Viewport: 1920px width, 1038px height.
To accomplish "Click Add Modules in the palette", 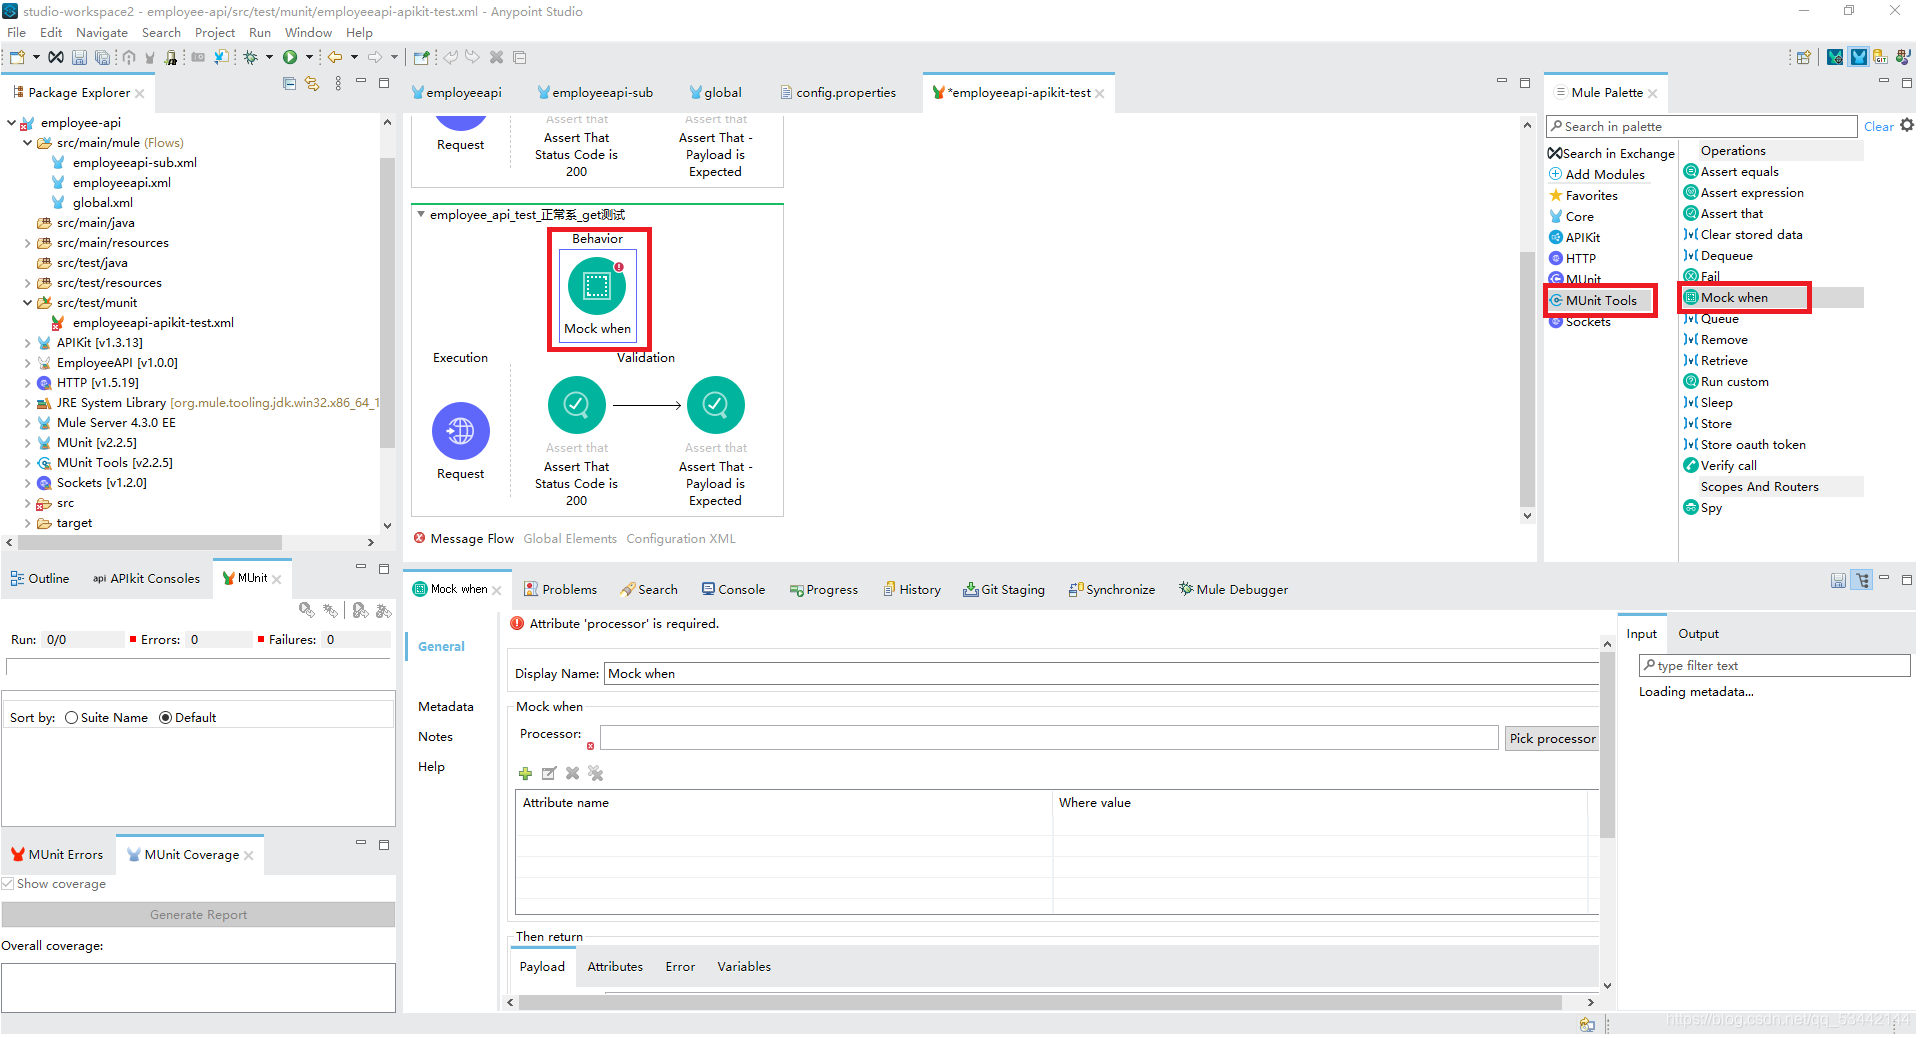I will pos(1597,174).
